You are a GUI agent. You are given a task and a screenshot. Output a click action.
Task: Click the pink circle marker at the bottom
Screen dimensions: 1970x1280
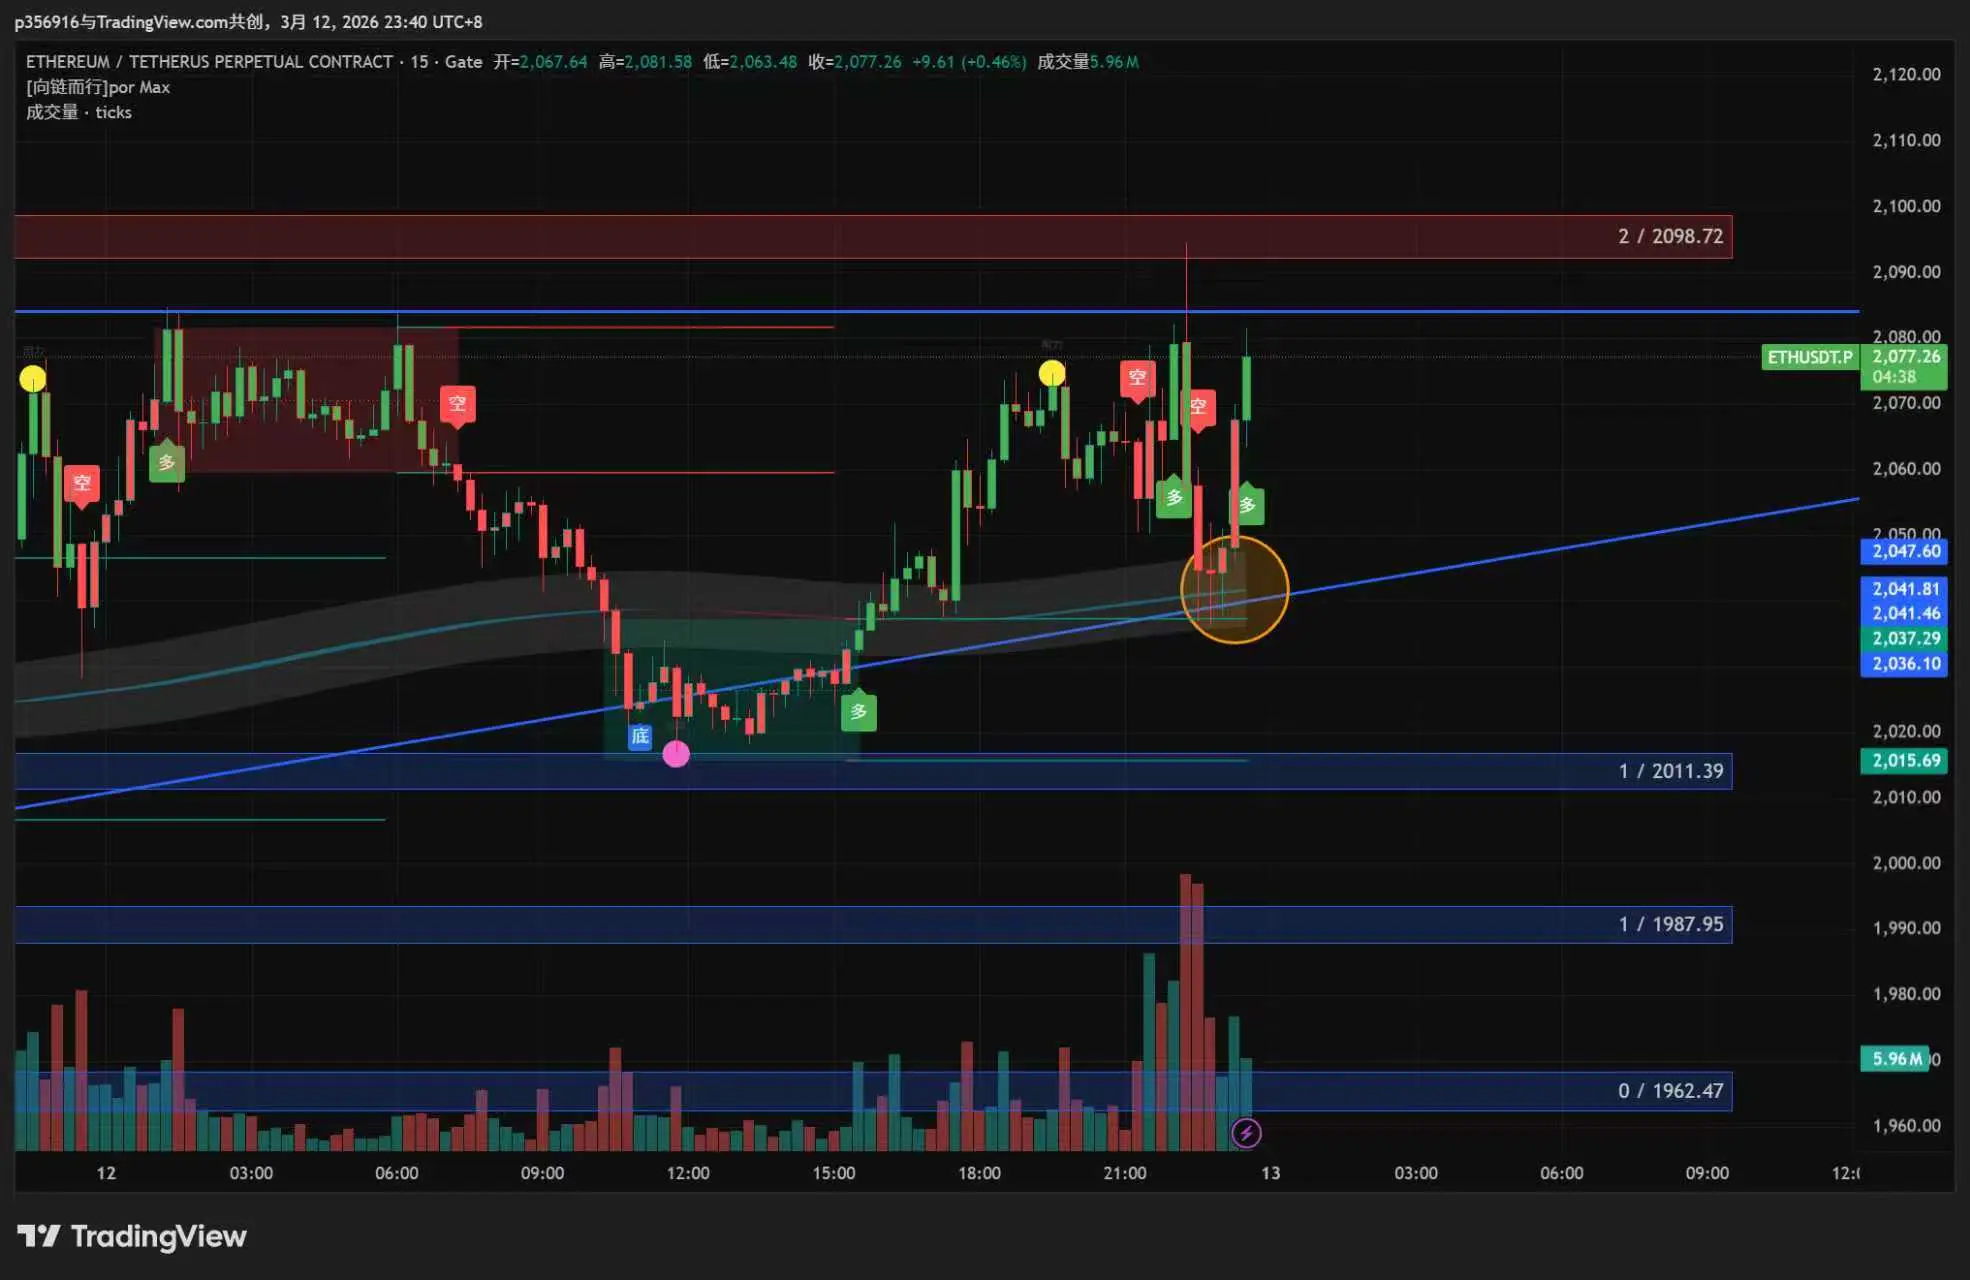pyautogui.click(x=676, y=754)
